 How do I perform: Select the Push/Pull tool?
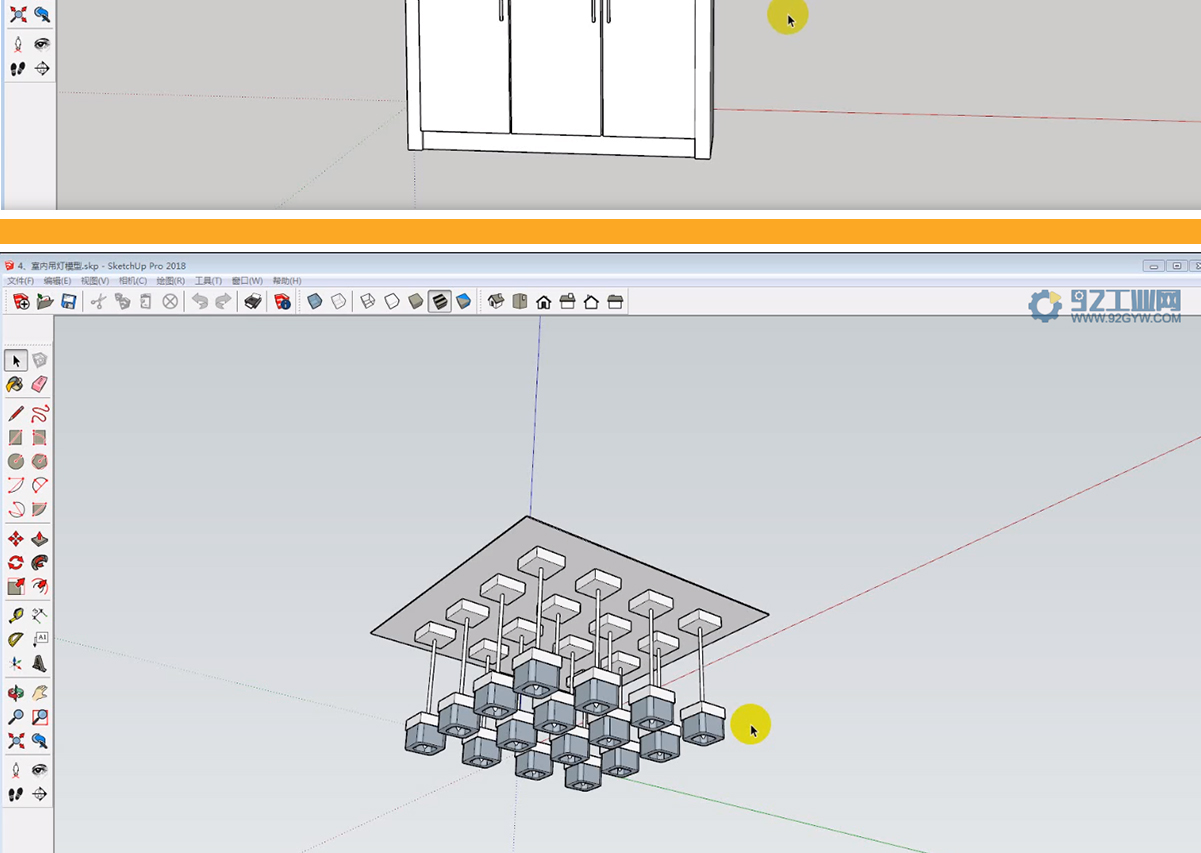coord(40,540)
